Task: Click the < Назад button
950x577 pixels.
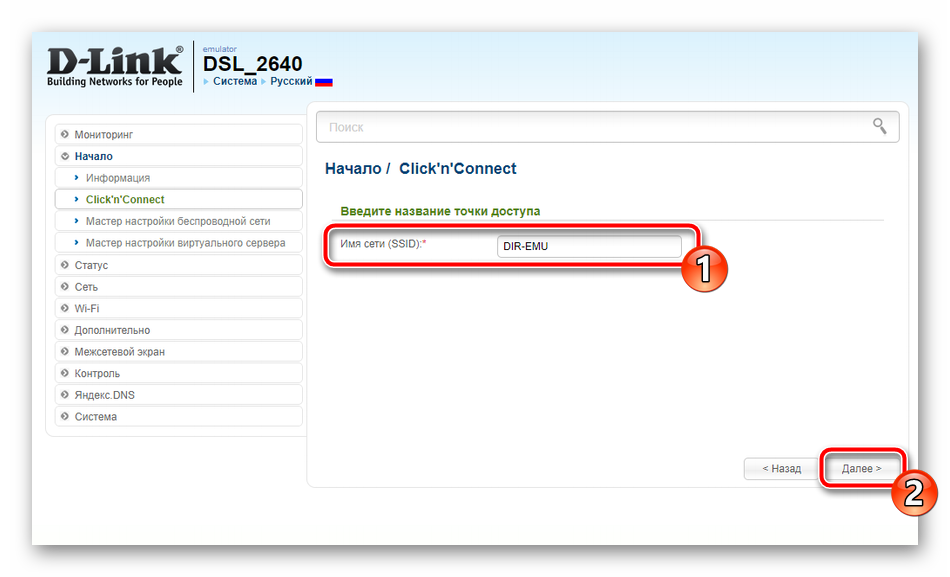Action: point(781,469)
